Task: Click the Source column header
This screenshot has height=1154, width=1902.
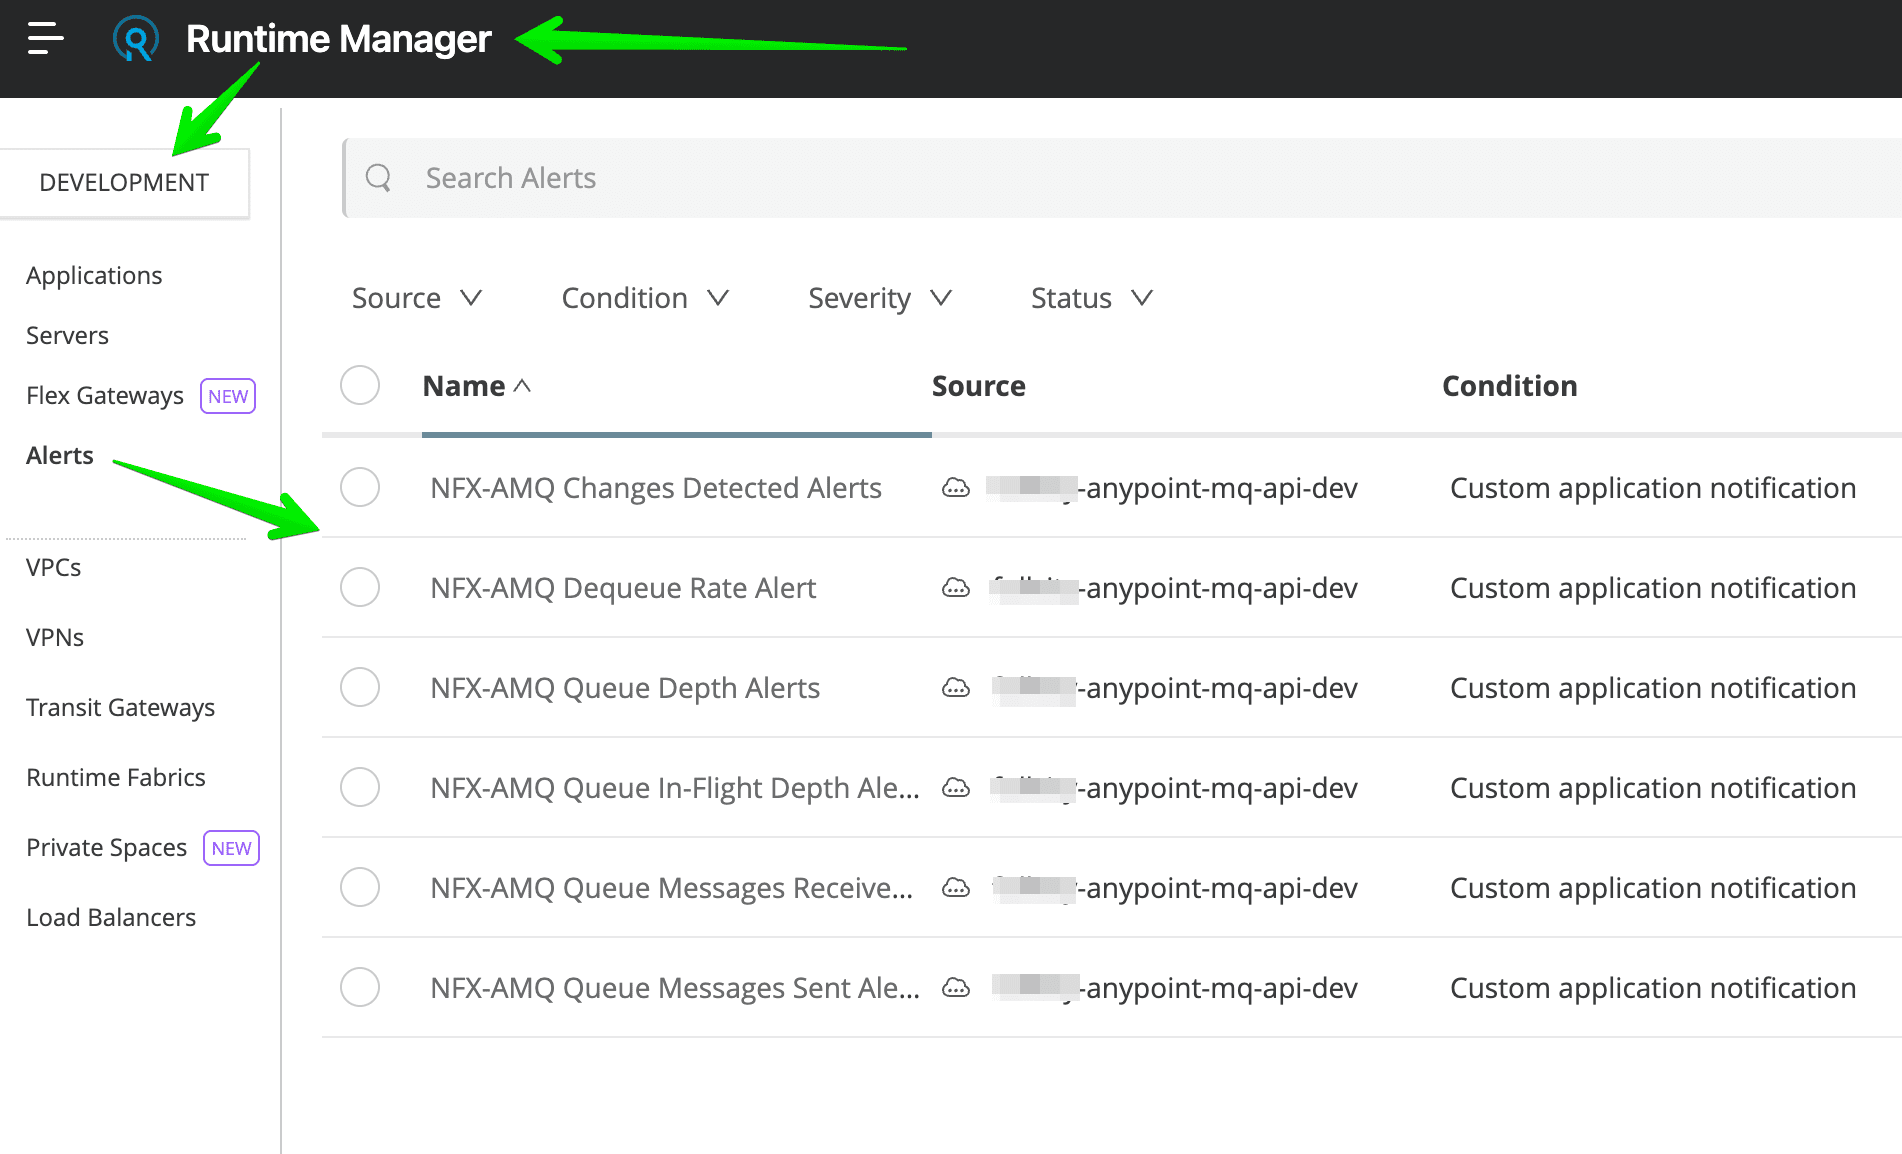Action: pyautogui.click(x=979, y=386)
